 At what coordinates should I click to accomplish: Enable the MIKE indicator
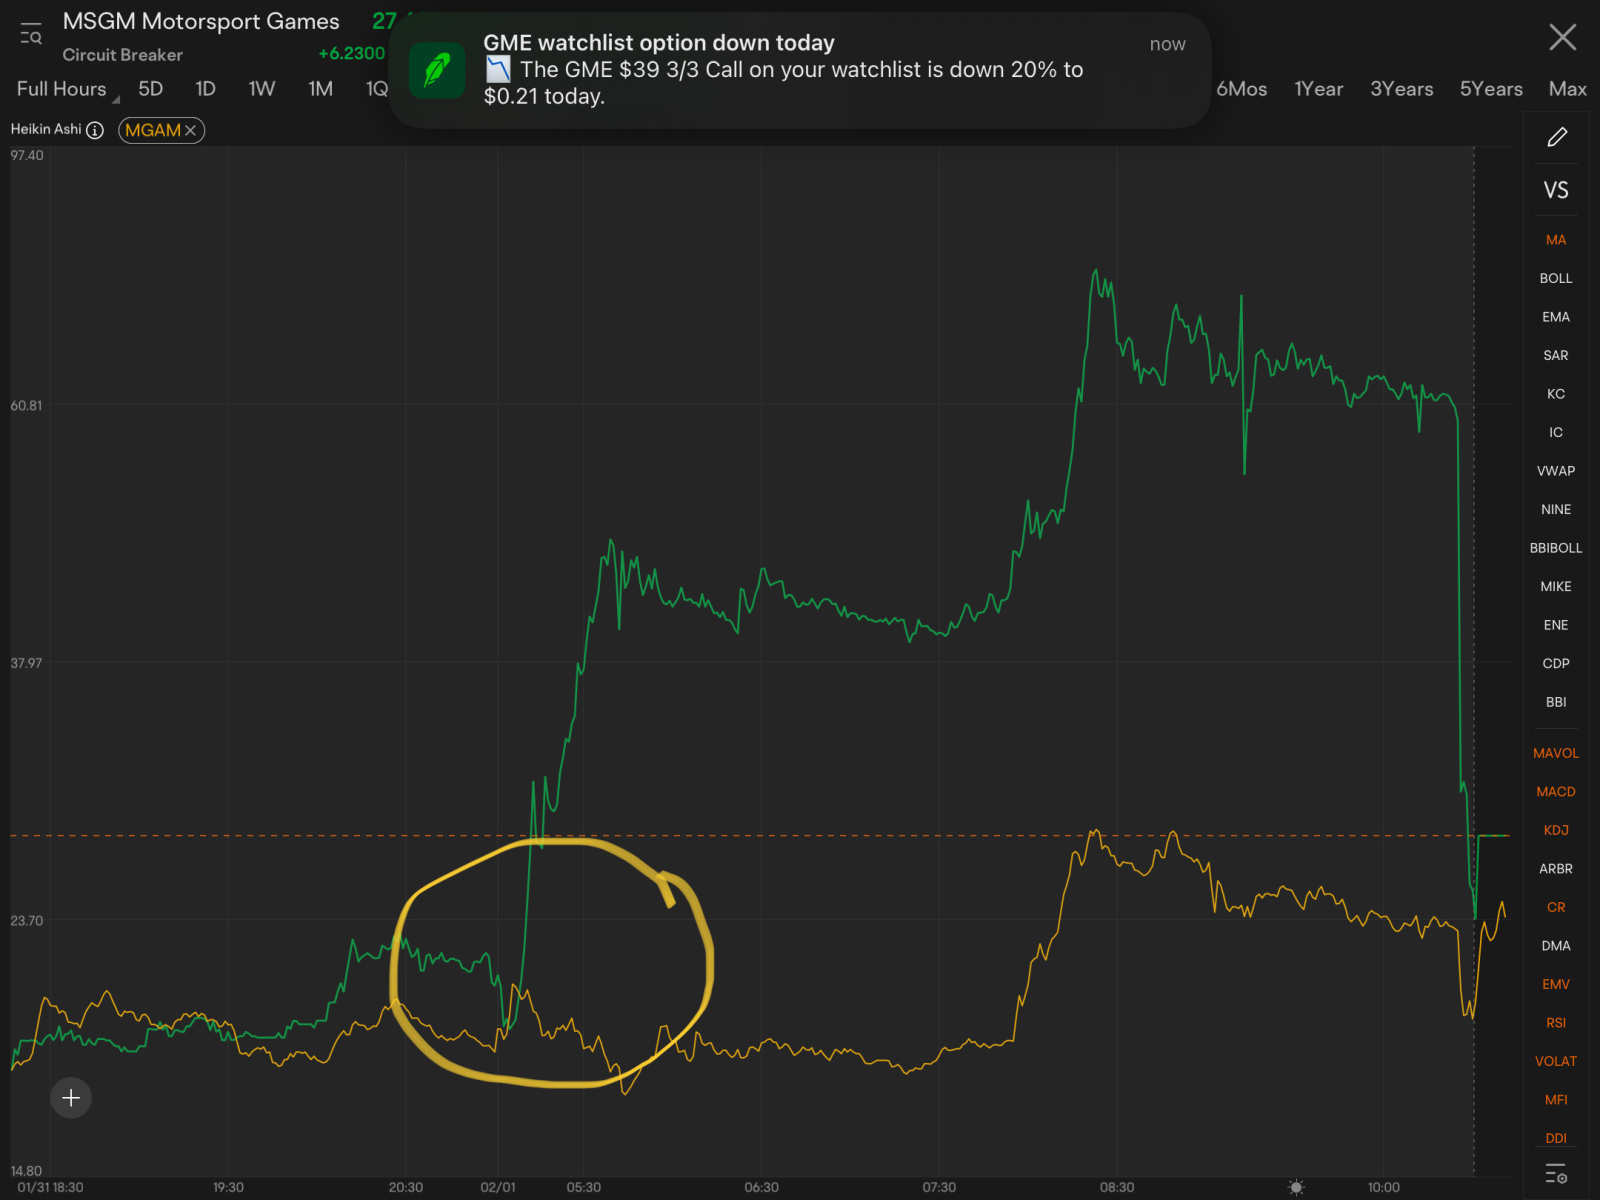tap(1556, 586)
